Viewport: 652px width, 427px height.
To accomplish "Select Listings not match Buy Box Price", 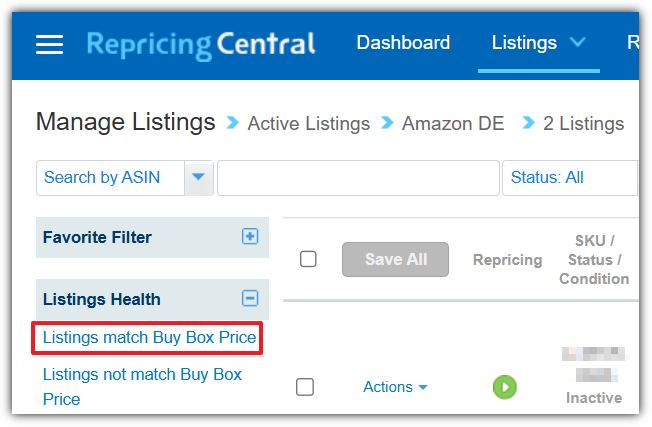I will pyautogui.click(x=142, y=387).
